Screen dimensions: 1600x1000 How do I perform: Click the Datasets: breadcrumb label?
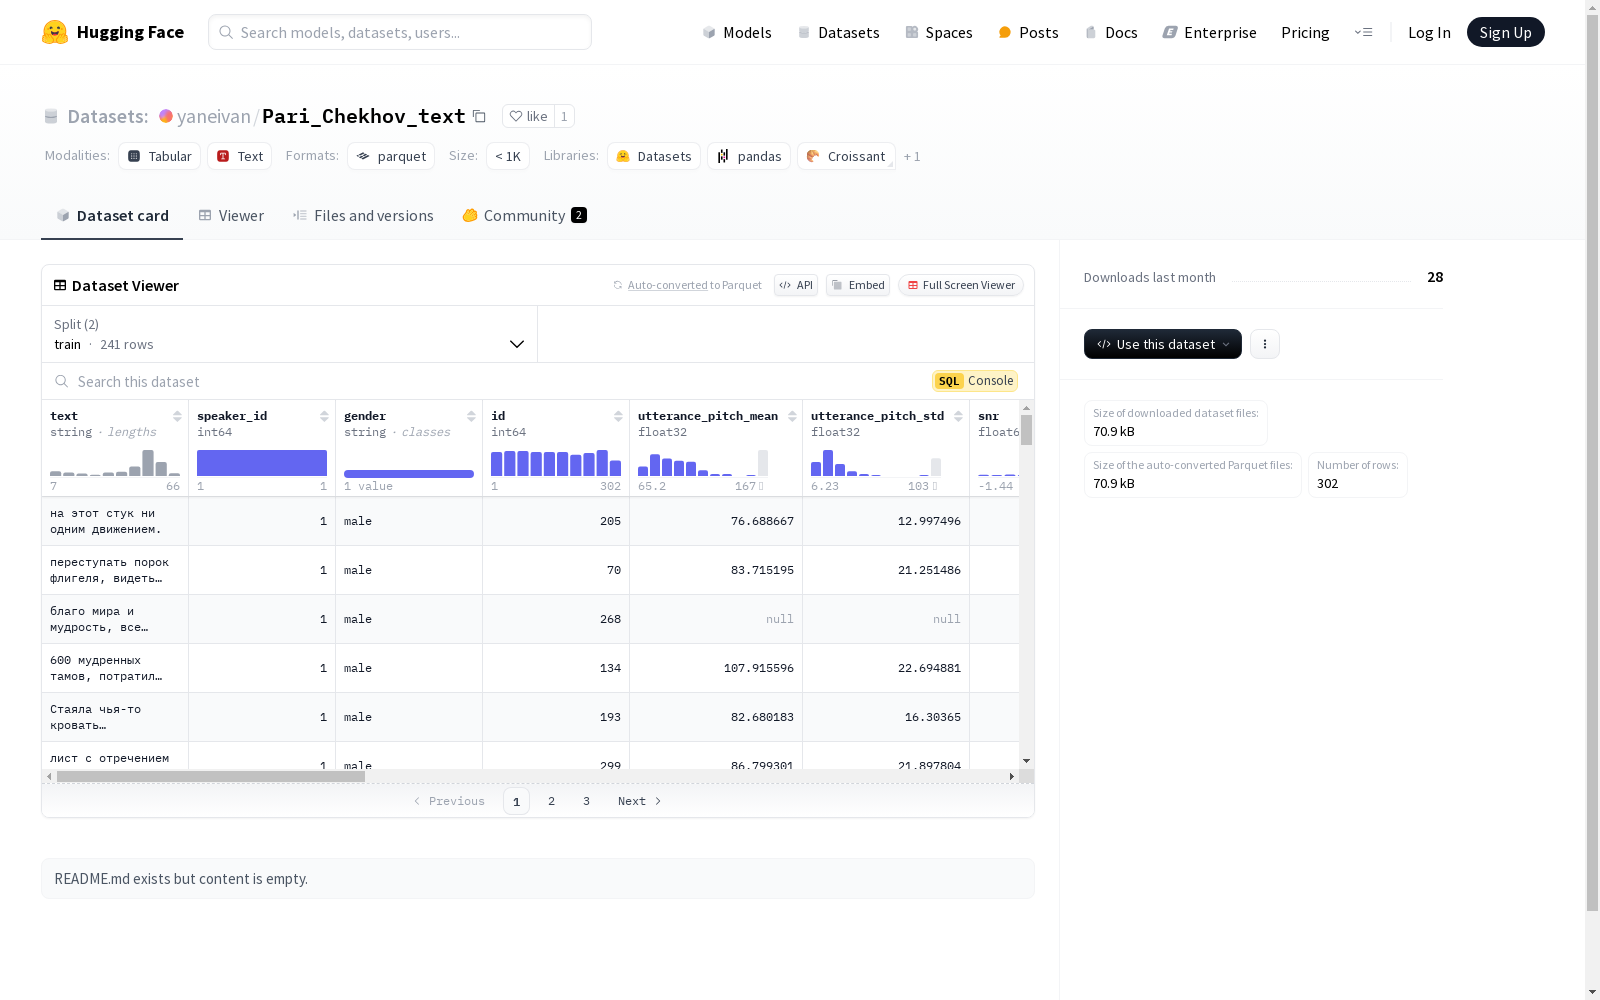point(108,116)
